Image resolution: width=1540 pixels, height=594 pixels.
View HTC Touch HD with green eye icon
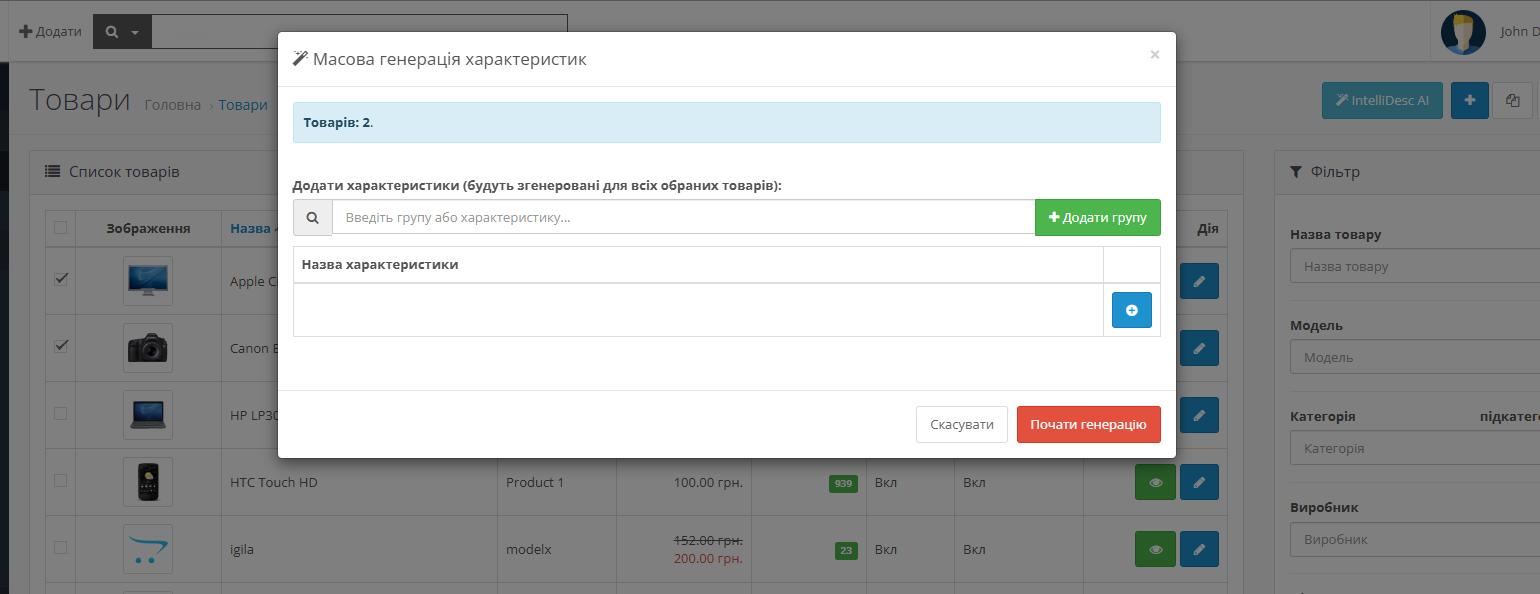[1155, 482]
